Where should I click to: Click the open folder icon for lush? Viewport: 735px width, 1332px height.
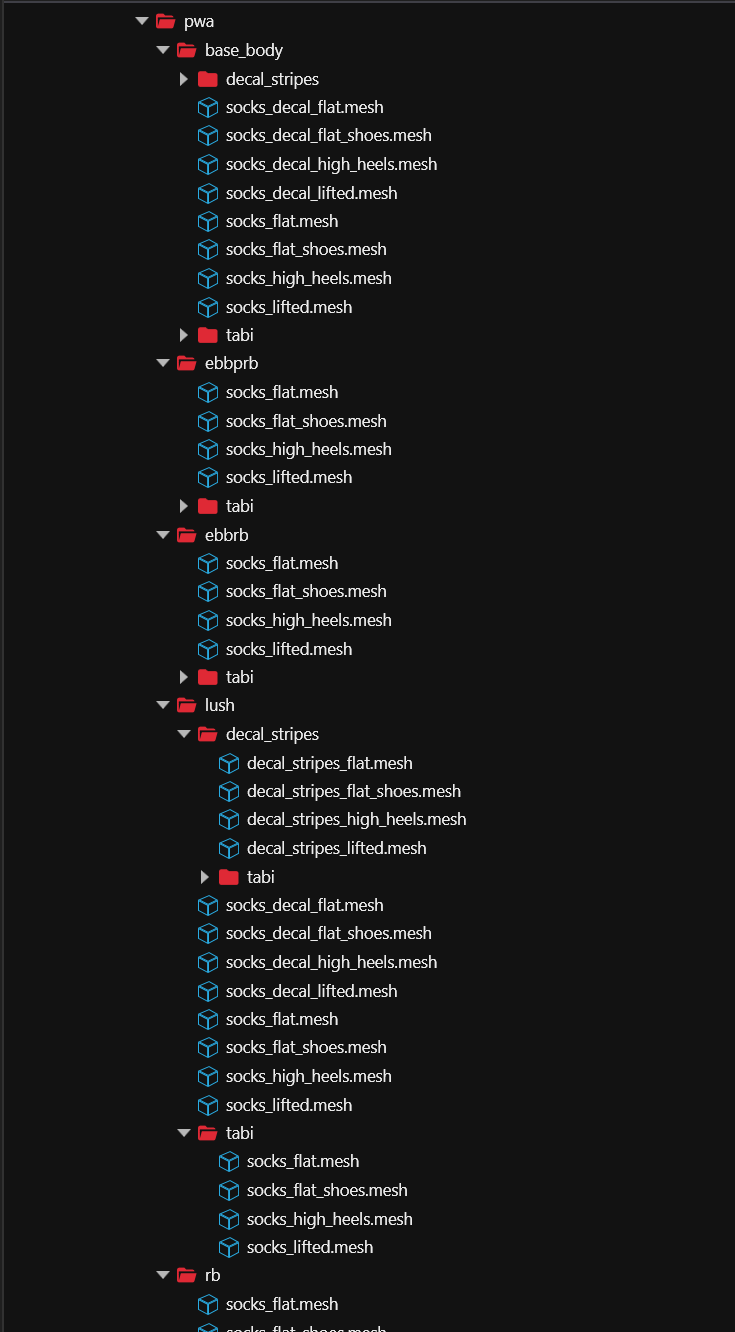pyautogui.click(x=186, y=705)
